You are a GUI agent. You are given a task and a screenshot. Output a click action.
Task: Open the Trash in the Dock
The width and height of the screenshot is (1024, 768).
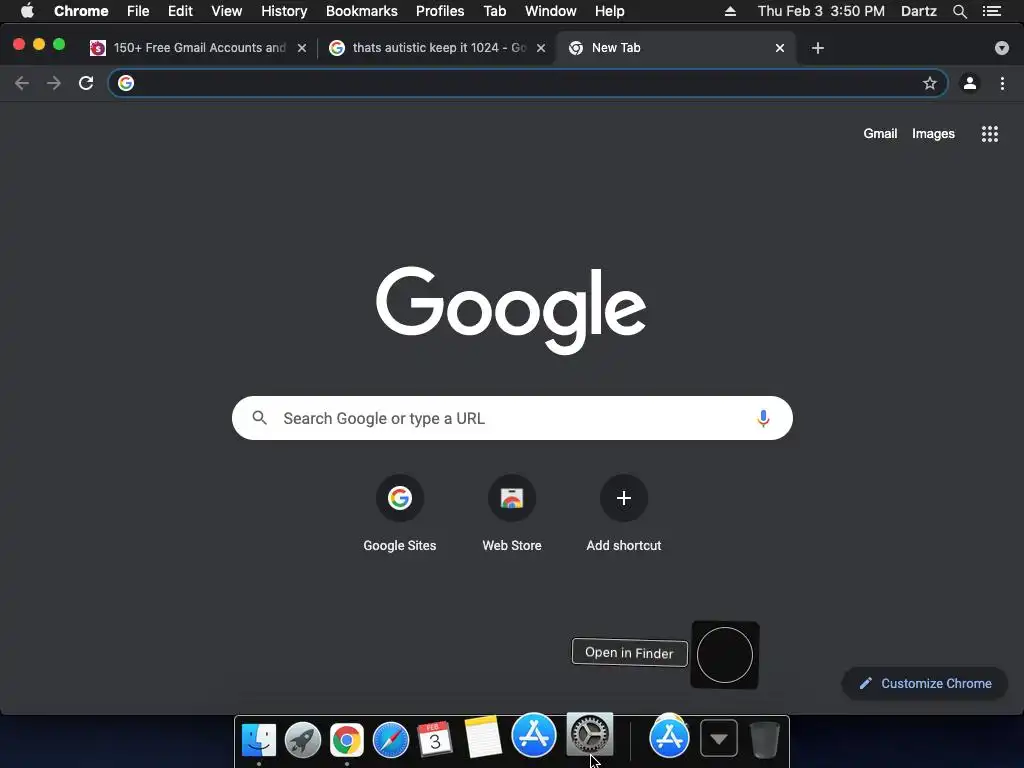pyautogui.click(x=764, y=740)
